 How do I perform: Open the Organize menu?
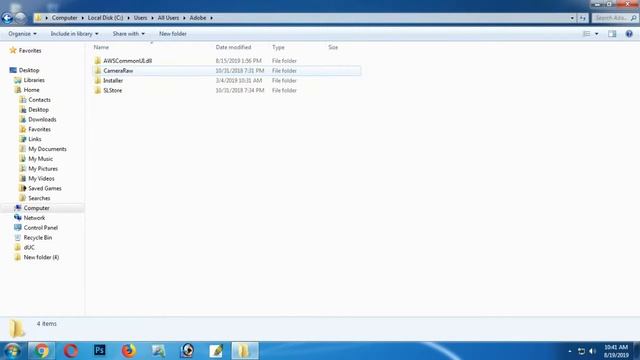[22, 34]
